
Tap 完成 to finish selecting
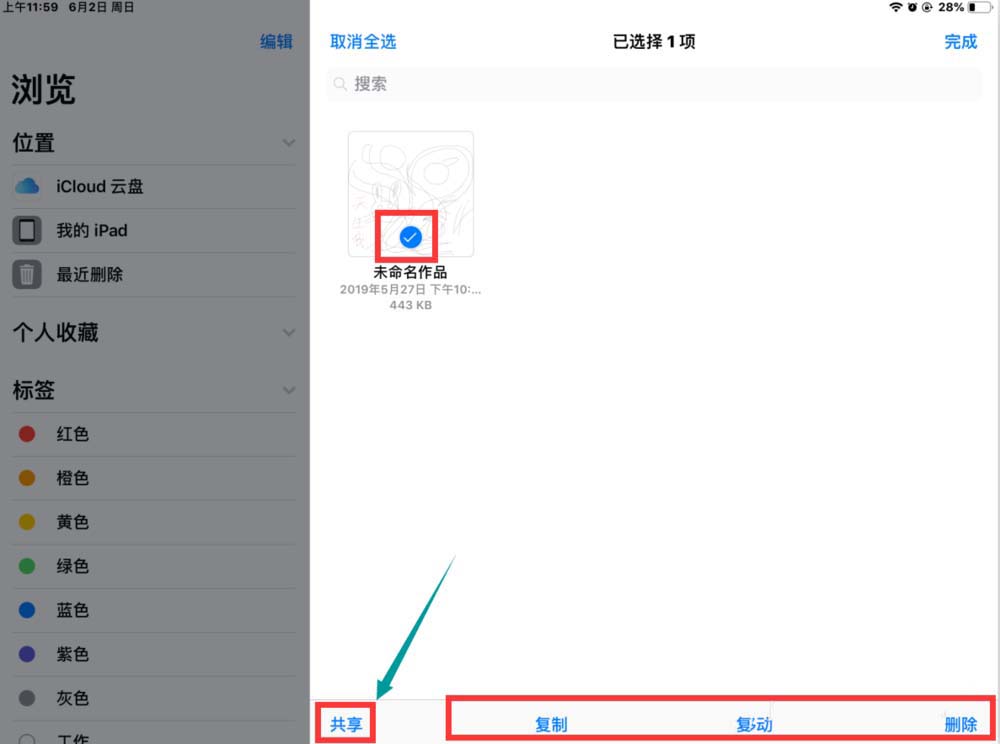coord(960,41)
